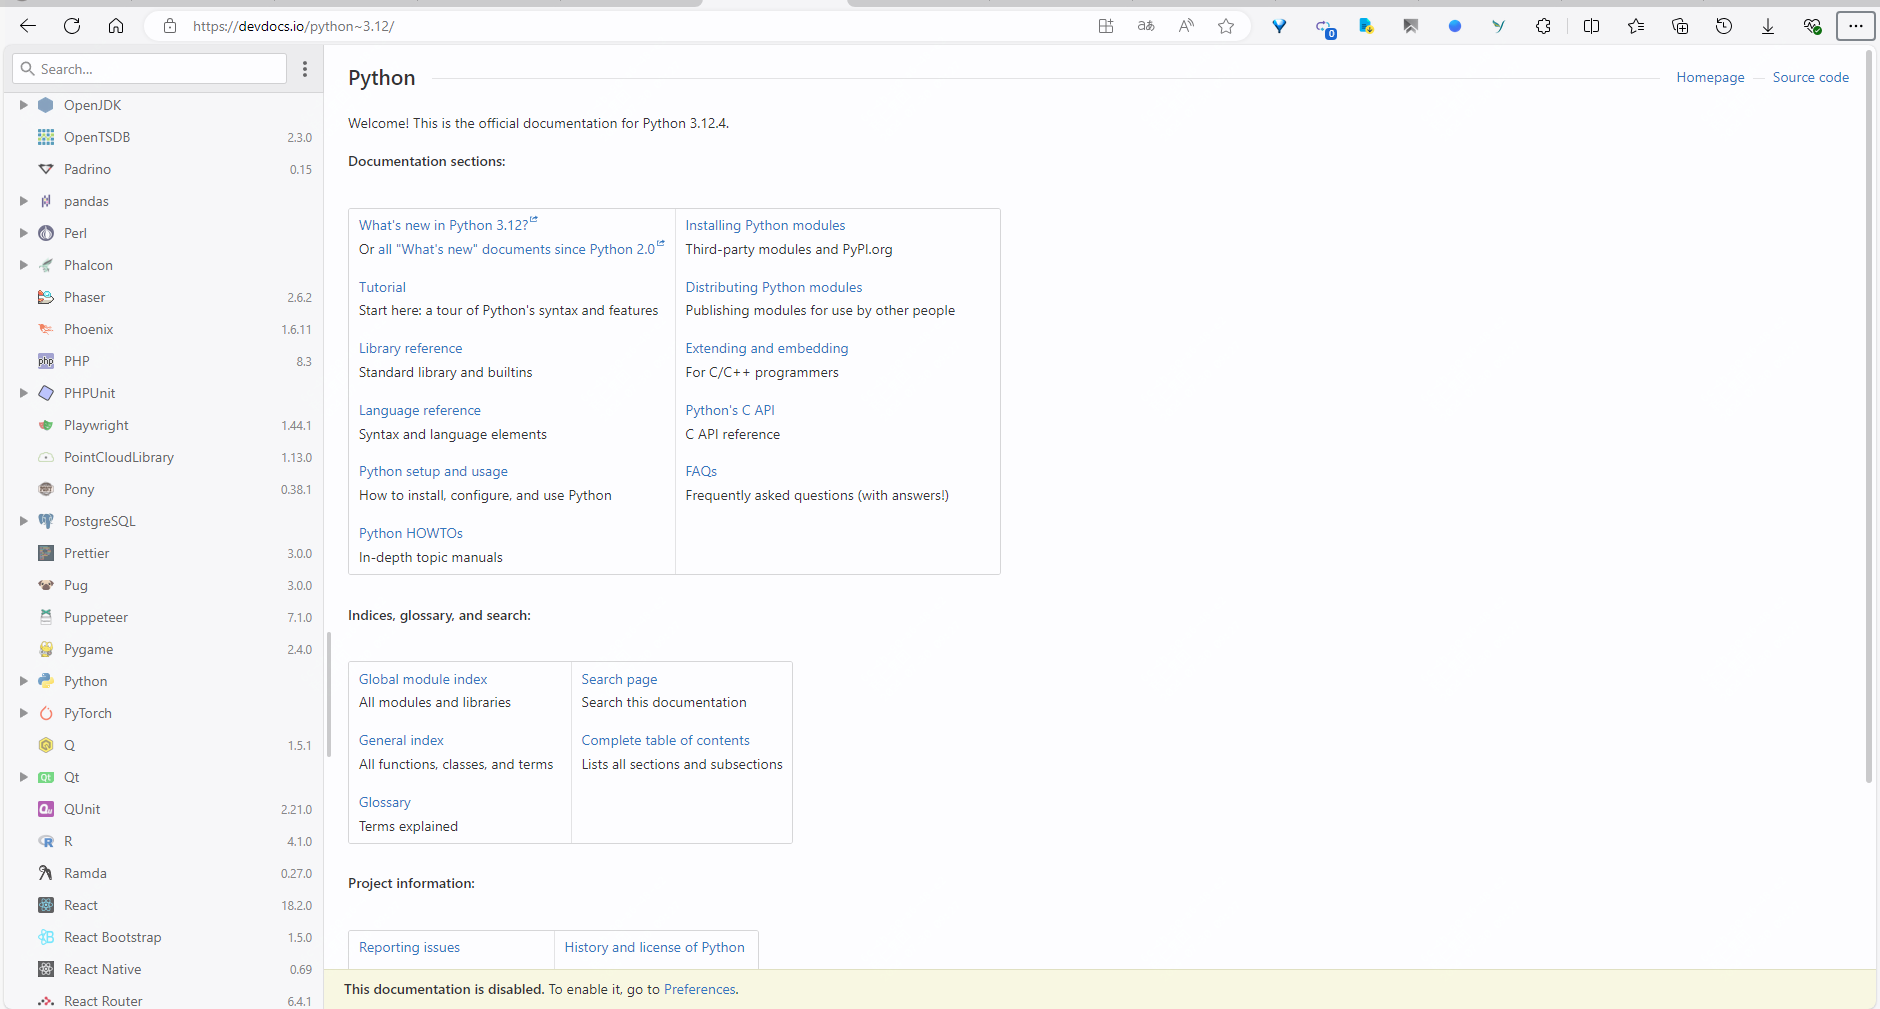The width and height of the screenshot is (1880, 1009).
Task: Select Phoenix 1.6.11 in sidebar list
Action: 163,329
